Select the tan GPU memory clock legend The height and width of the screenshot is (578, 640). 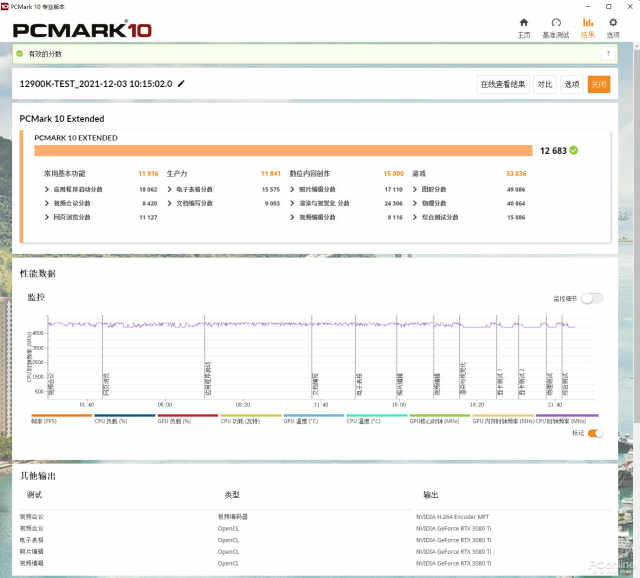[503, 419]
